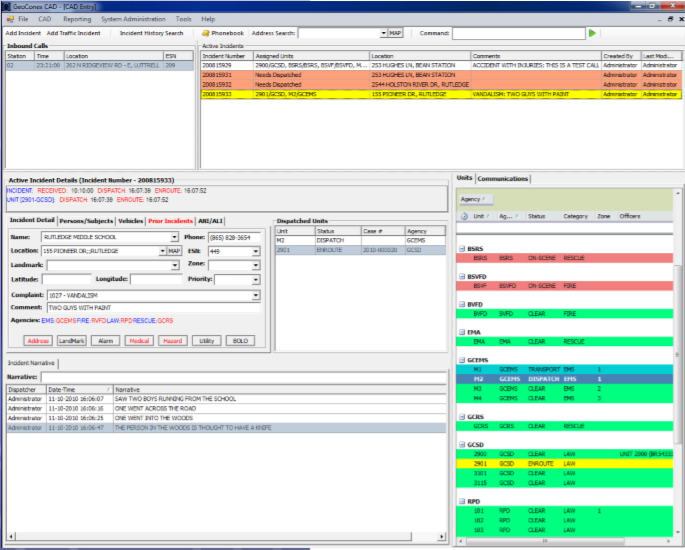This screenshot has width=685, height=550.
Task: Click the clock icon in Units header
Action: pyautogui.click(x=464, y=216)
